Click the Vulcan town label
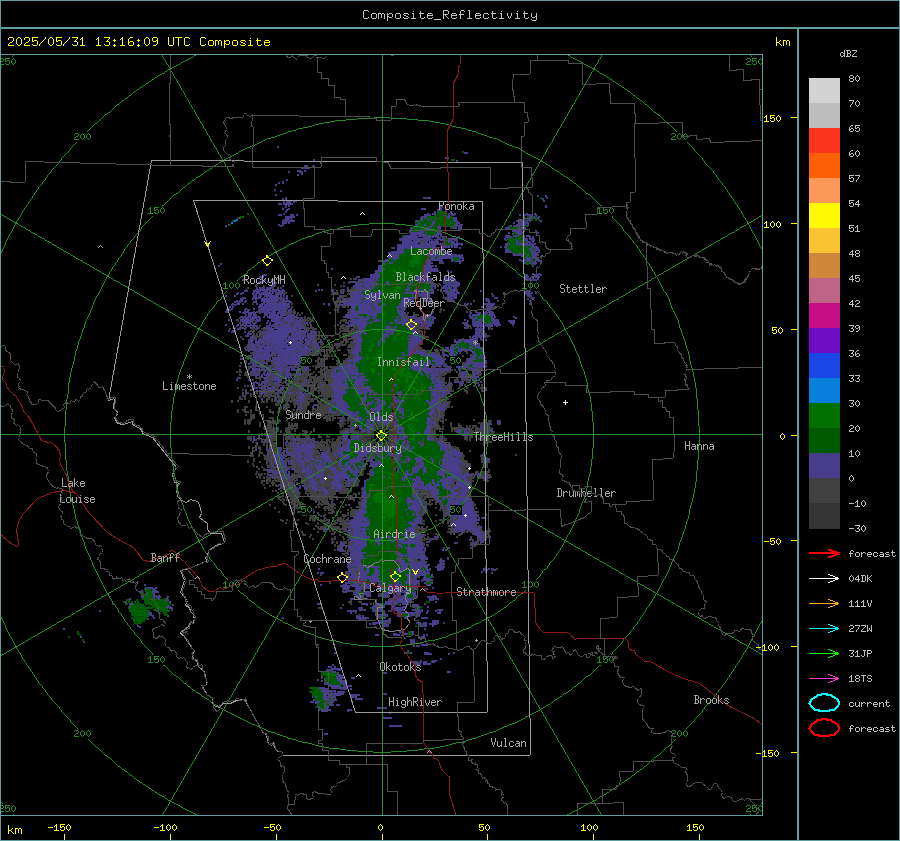900x841 pixels. [x=508, y=743]
